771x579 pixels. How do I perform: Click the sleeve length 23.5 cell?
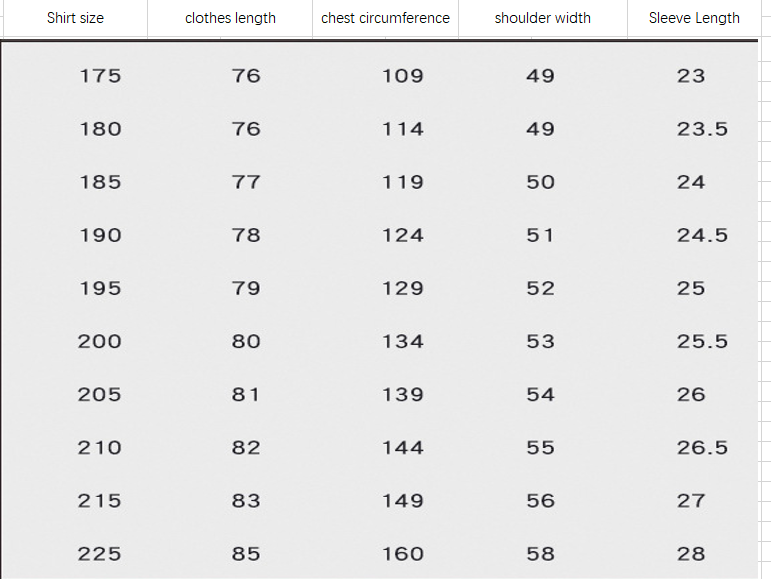(x=702, y=129)
